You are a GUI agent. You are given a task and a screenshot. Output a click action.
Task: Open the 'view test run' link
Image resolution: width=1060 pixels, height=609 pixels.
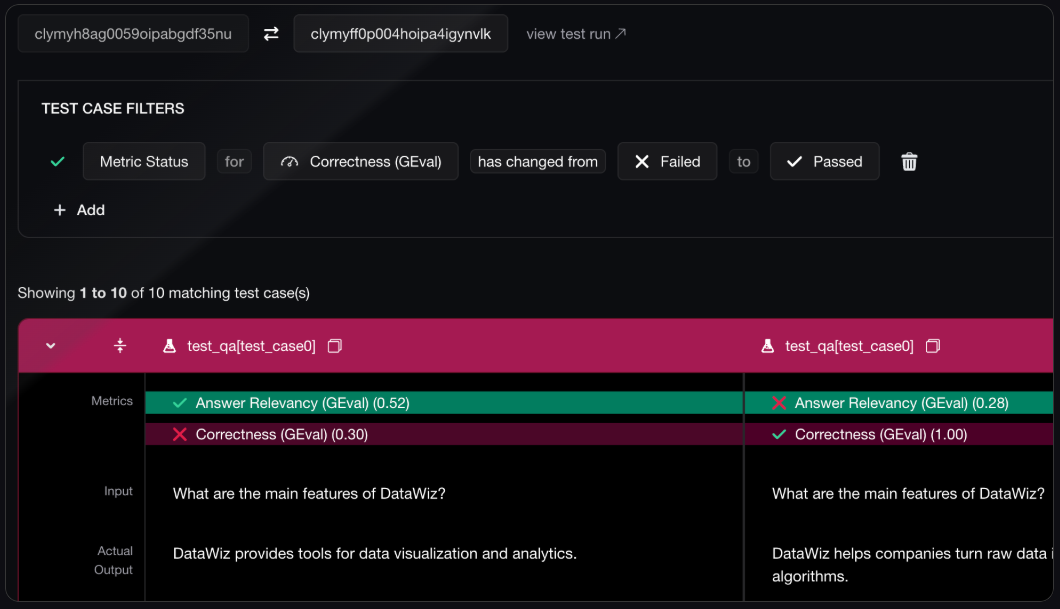point(575,33)
